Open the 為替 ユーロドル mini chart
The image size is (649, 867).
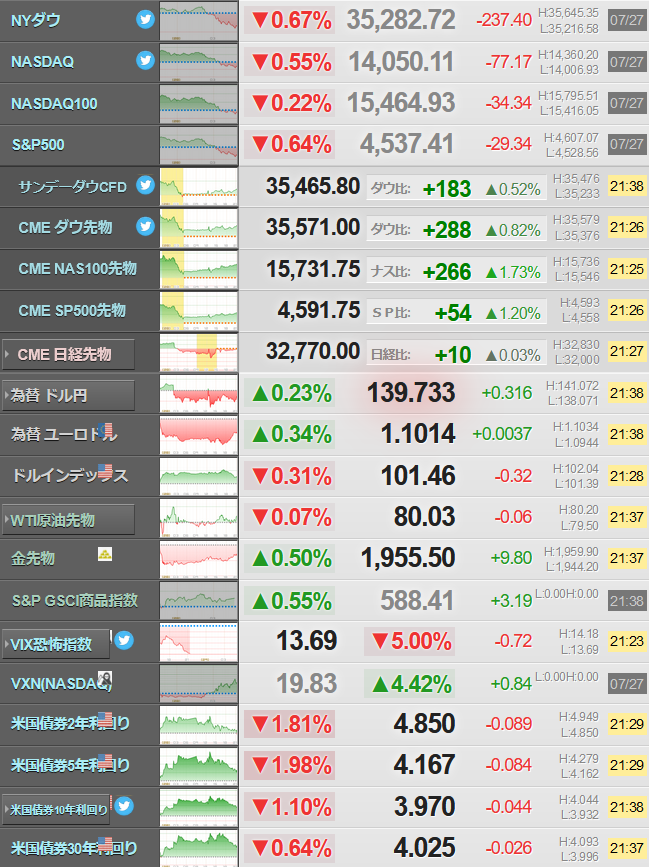(199, 435)
